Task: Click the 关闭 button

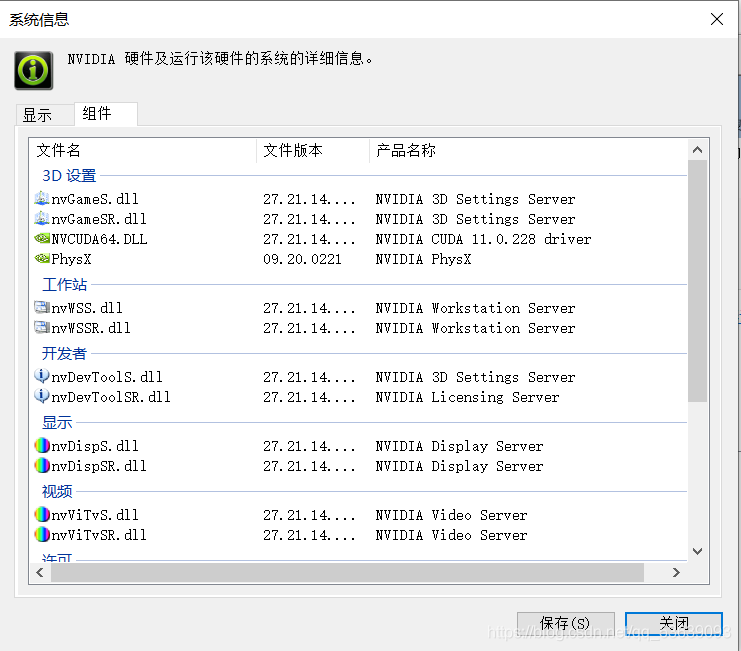Action: coord(674,624)
